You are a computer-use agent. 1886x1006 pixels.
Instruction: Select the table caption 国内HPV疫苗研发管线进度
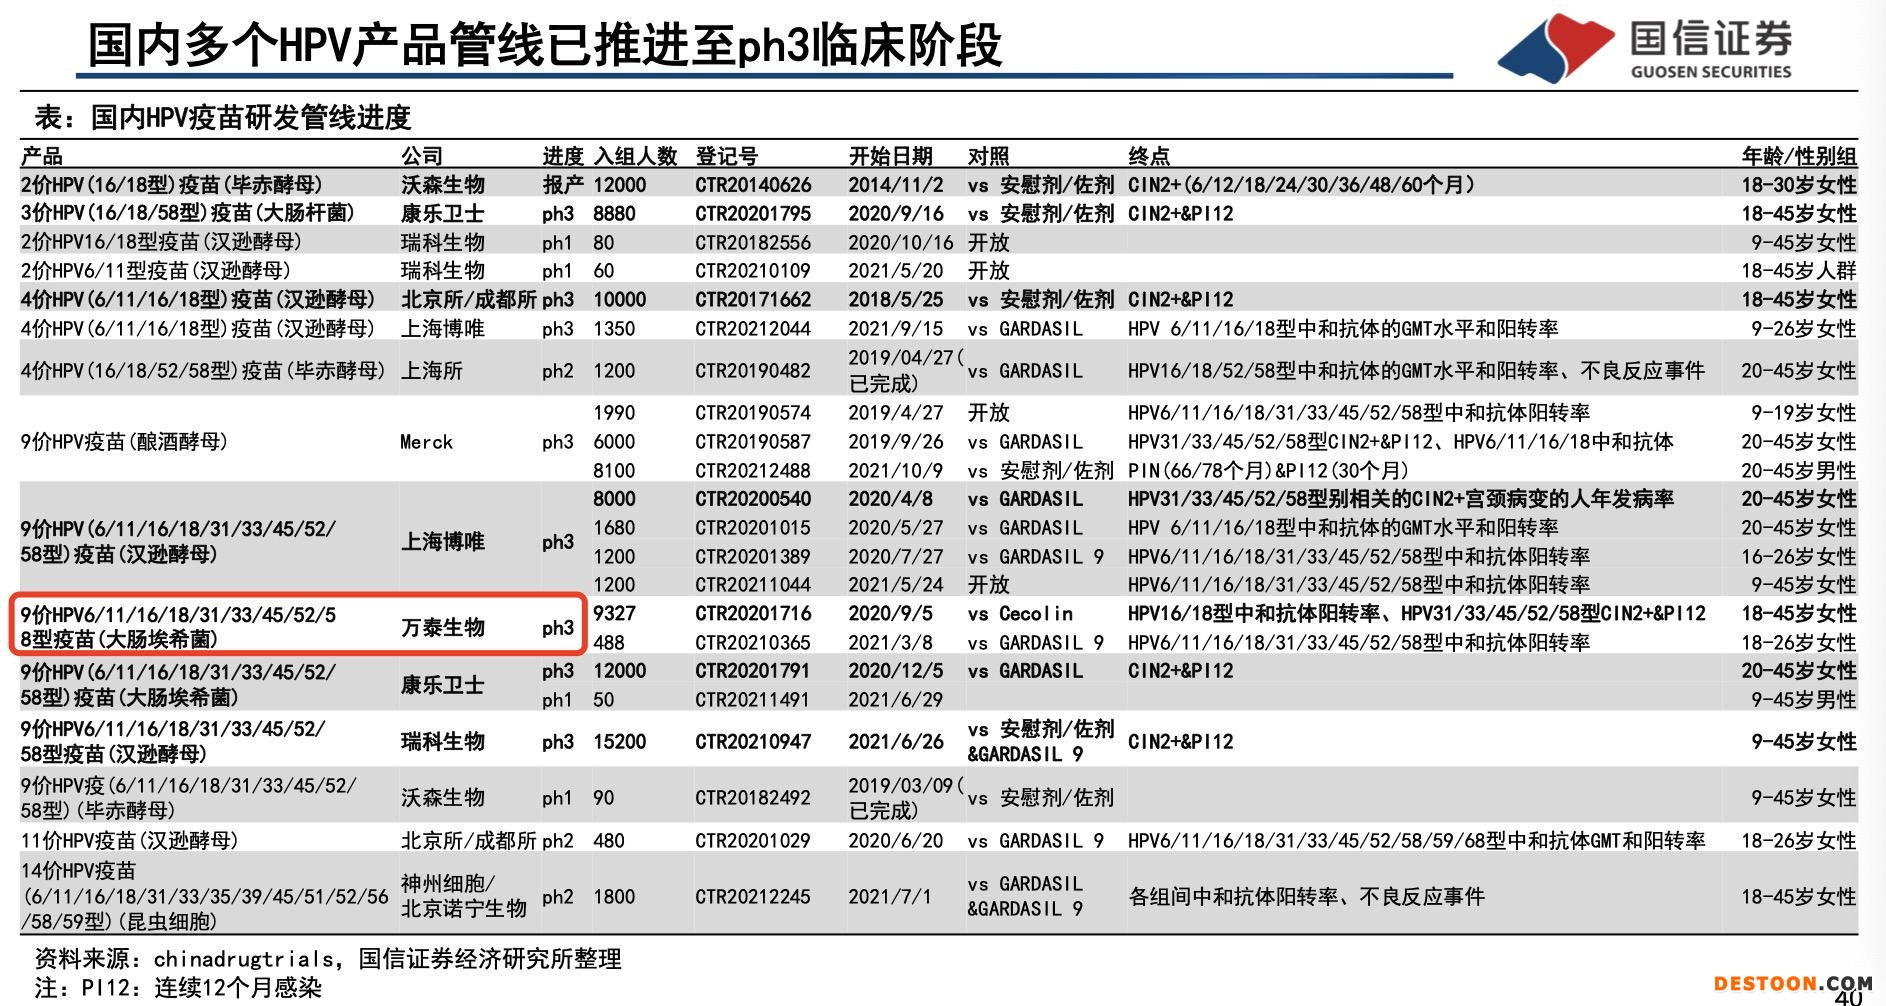[x=223, y=118]
